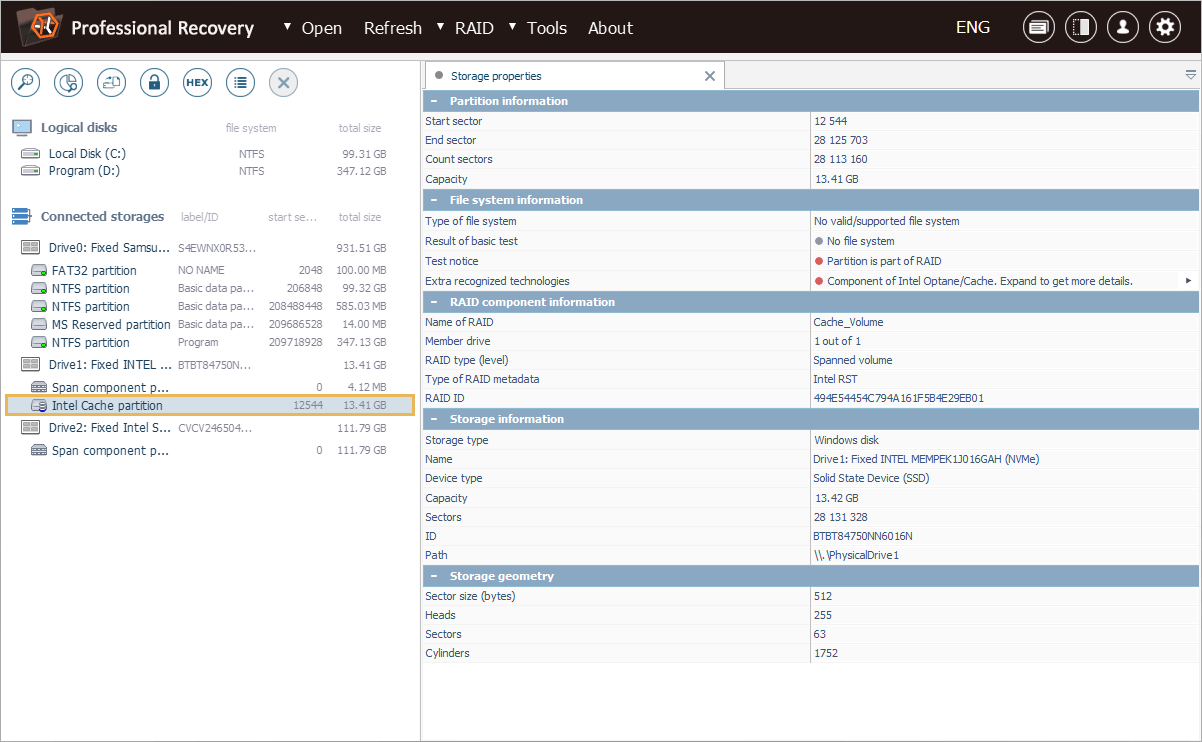The width and height of the screenshot is (1202, 742).
Task: Open the Tools menu dropdown arrow
Action: (x=513, y=27)
